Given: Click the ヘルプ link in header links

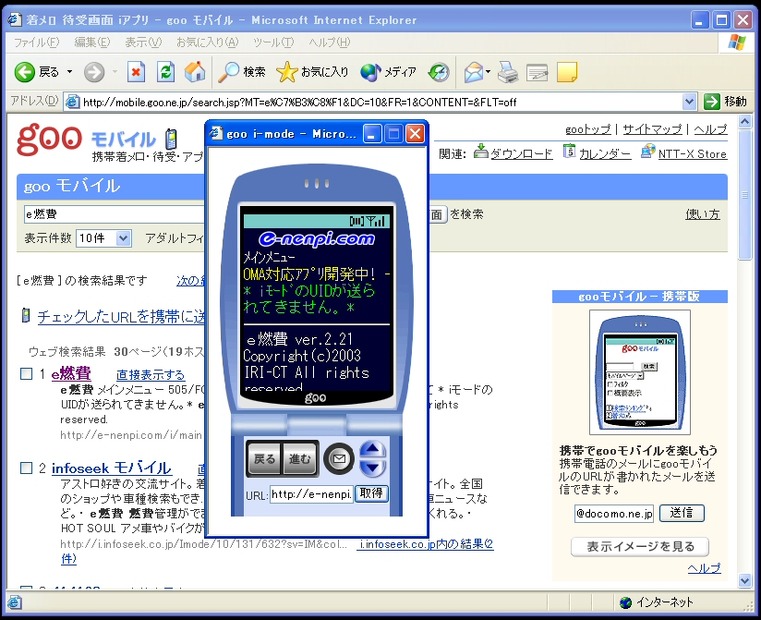Looking at the screenshot, I should [710, 129].
